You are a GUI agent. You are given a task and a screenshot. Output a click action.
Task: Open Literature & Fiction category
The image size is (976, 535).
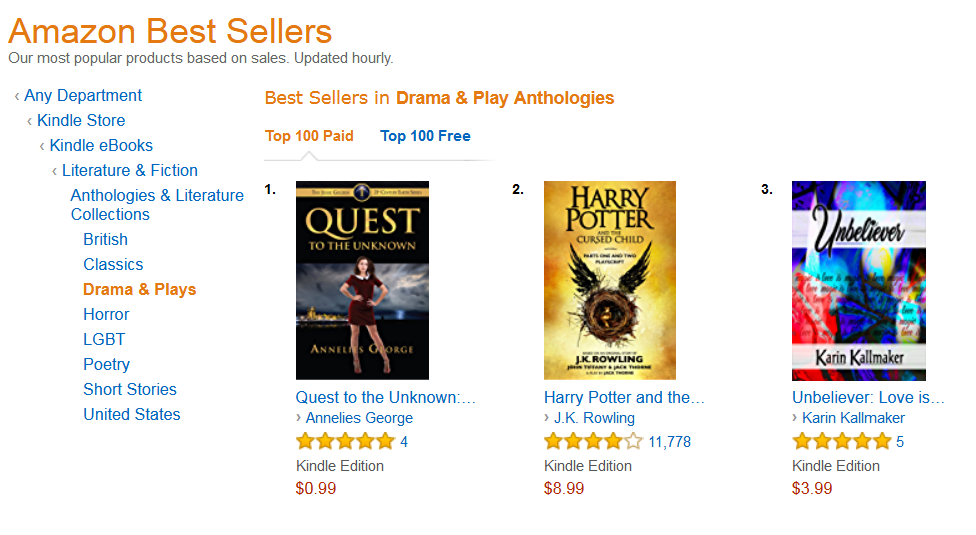coord(130,171)
